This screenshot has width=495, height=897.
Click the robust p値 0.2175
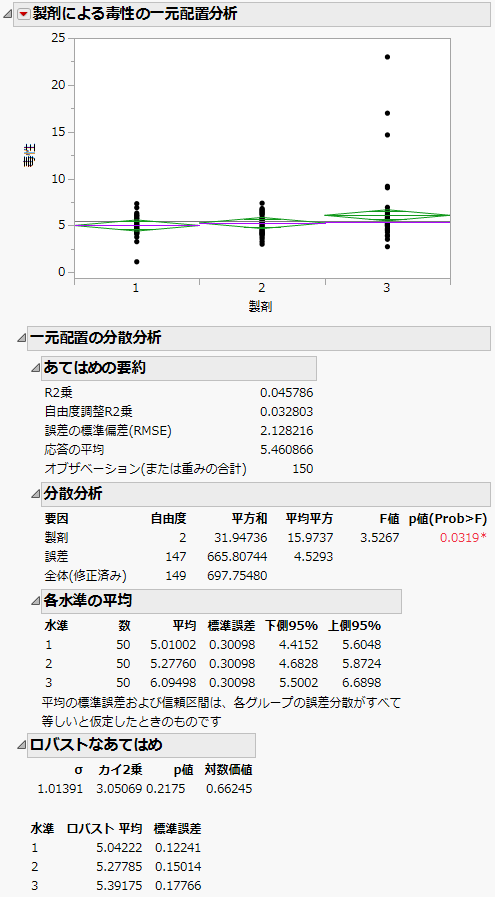165,789
